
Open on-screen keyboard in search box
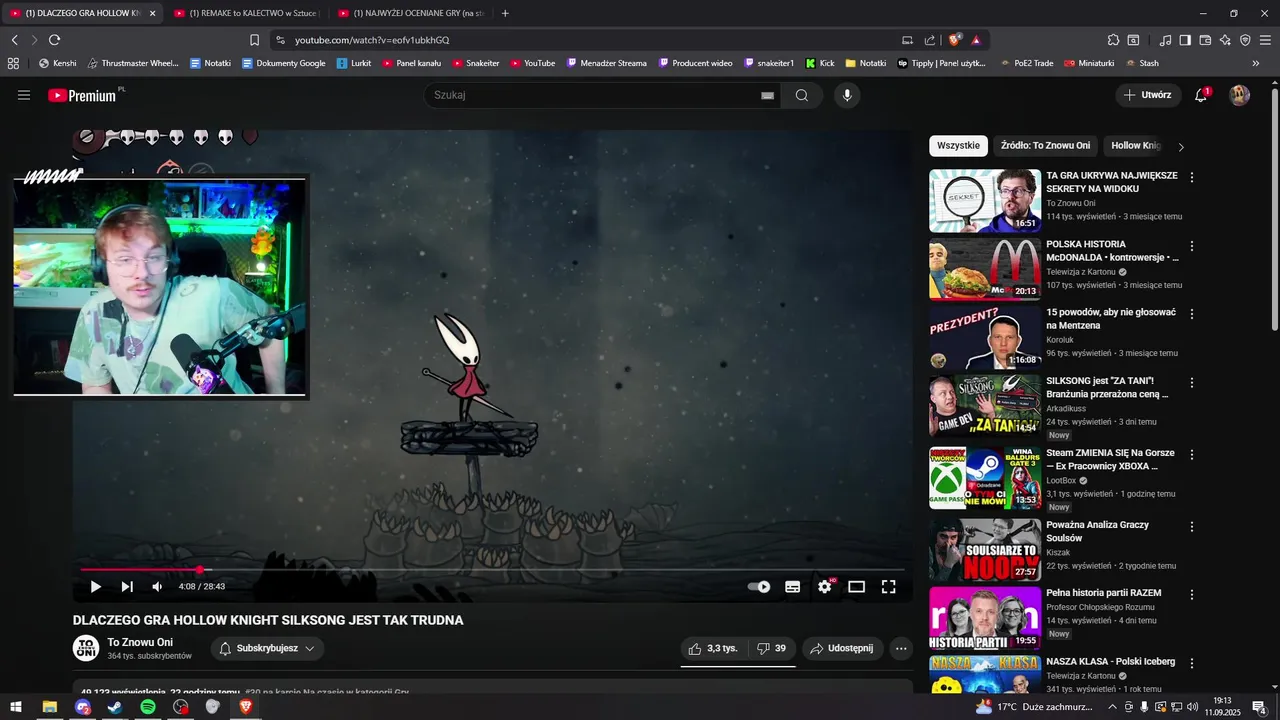tap(767, 95)
